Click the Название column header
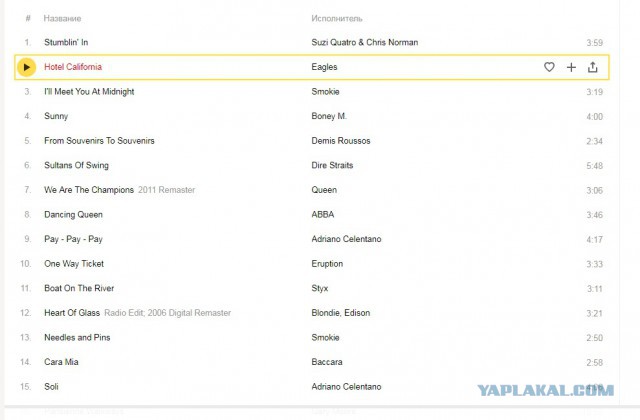The height and width of the screenshot is (420, 640). (62, 18)
